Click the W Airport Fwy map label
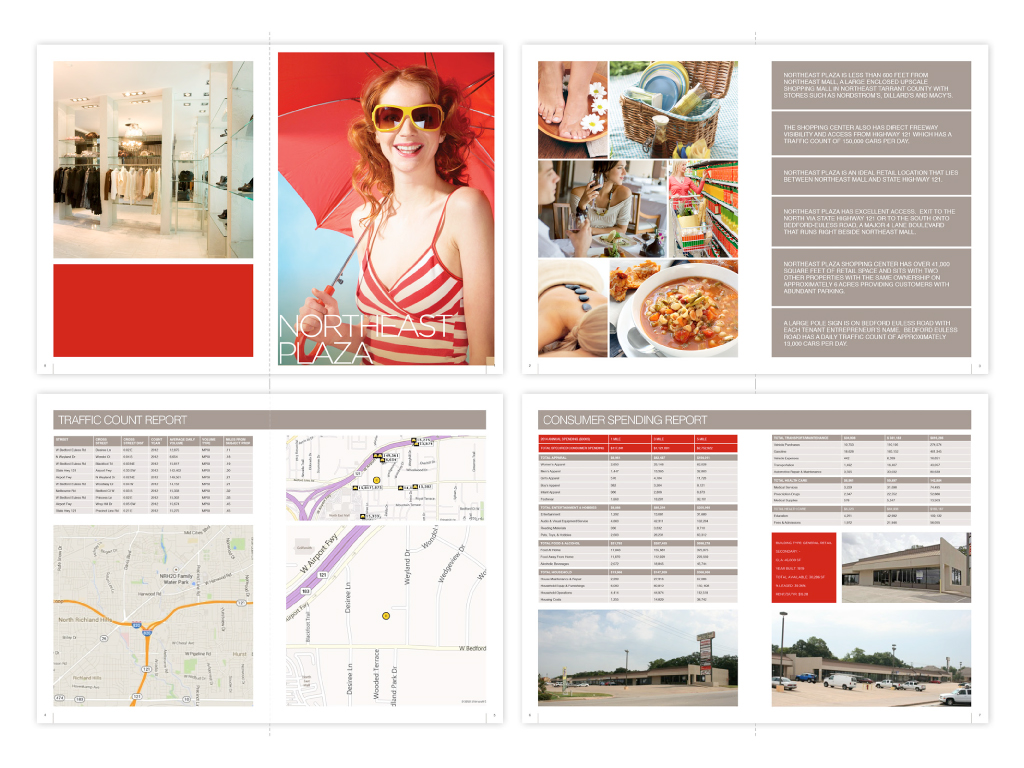Viewport: 1024px width, 768px height. coord(319,554)
